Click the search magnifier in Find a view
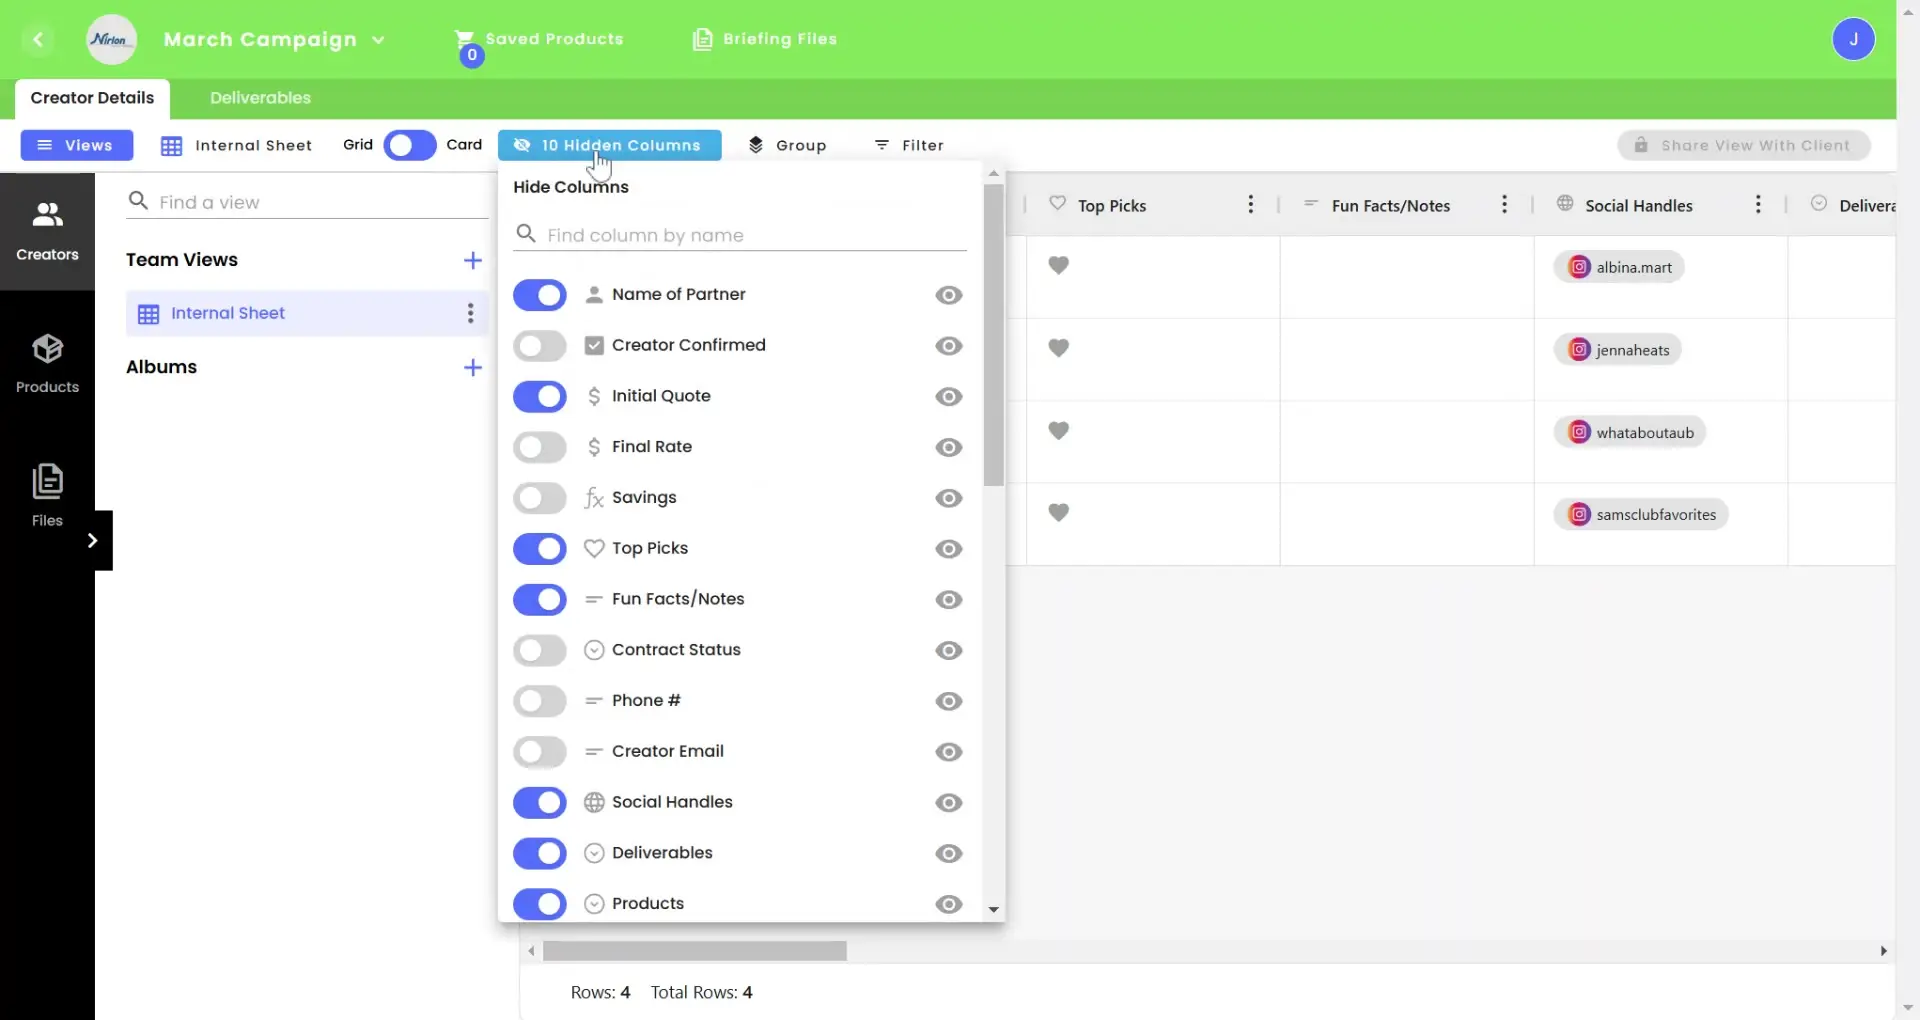This screenshot has width=1920, height=1020. pyautogui.click(x=137, y=201)
